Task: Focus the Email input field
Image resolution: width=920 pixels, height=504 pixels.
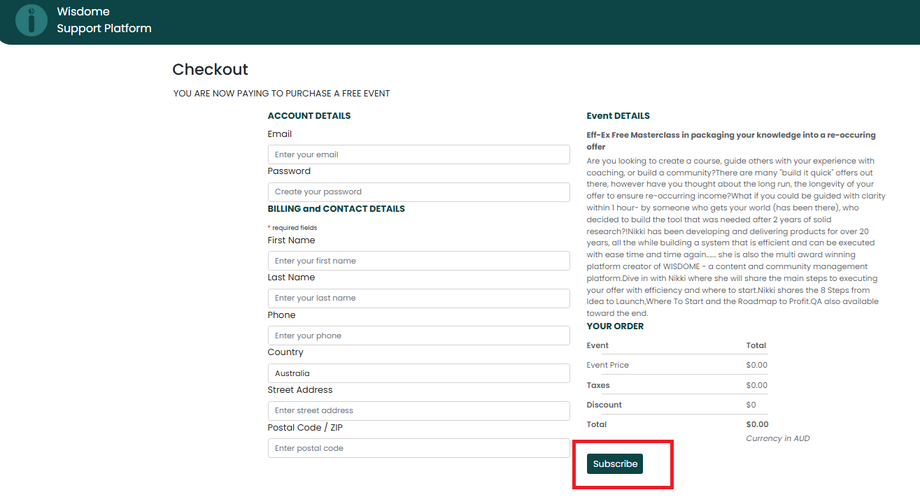Action: [418, 155]
